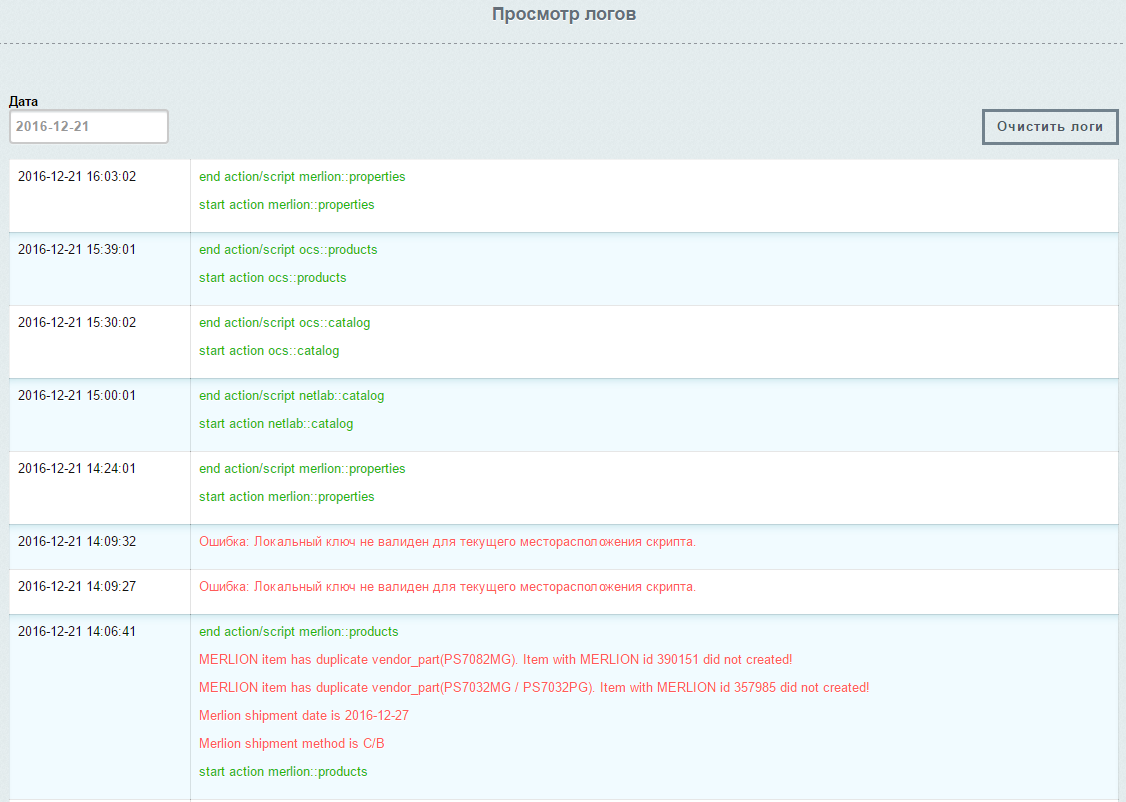Viewport: 1126px width, 802px height.
Task: Select the 2016-12-21 15:39:01 timestamp
Action: [77, 250]
